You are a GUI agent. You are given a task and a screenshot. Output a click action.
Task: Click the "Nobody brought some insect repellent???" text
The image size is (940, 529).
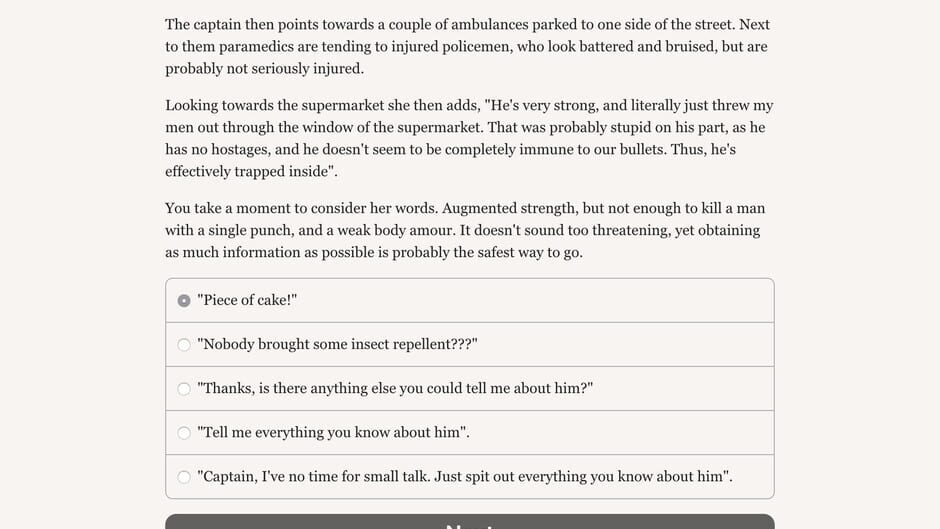tap(337, 344)
